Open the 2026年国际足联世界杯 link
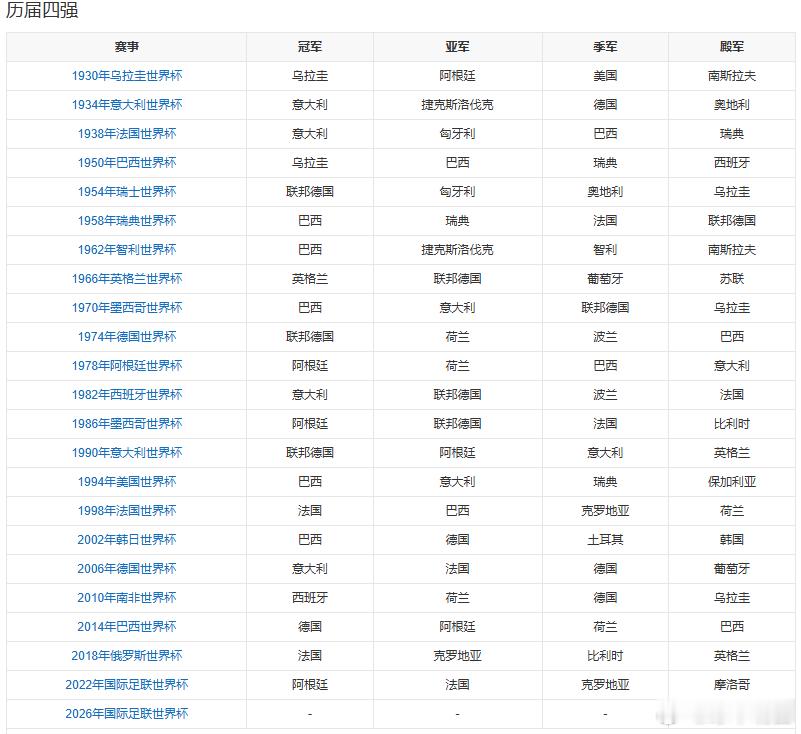 127,714
